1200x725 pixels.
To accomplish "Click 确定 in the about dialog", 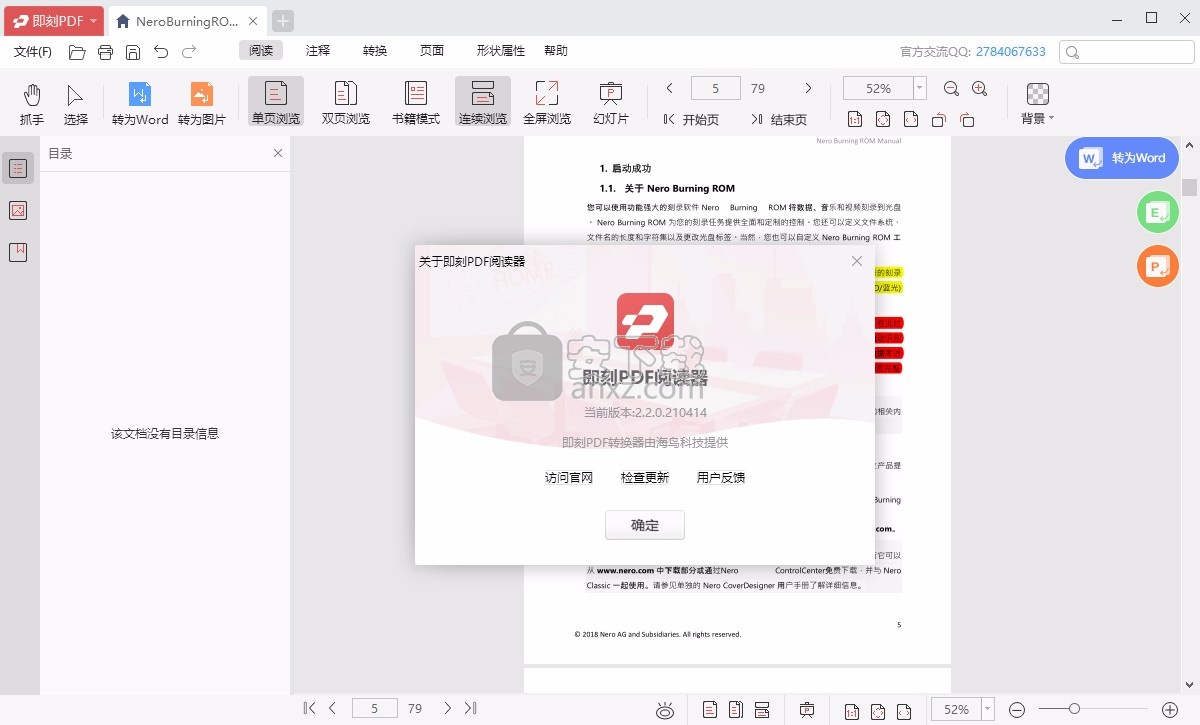I will coord(645,525).
